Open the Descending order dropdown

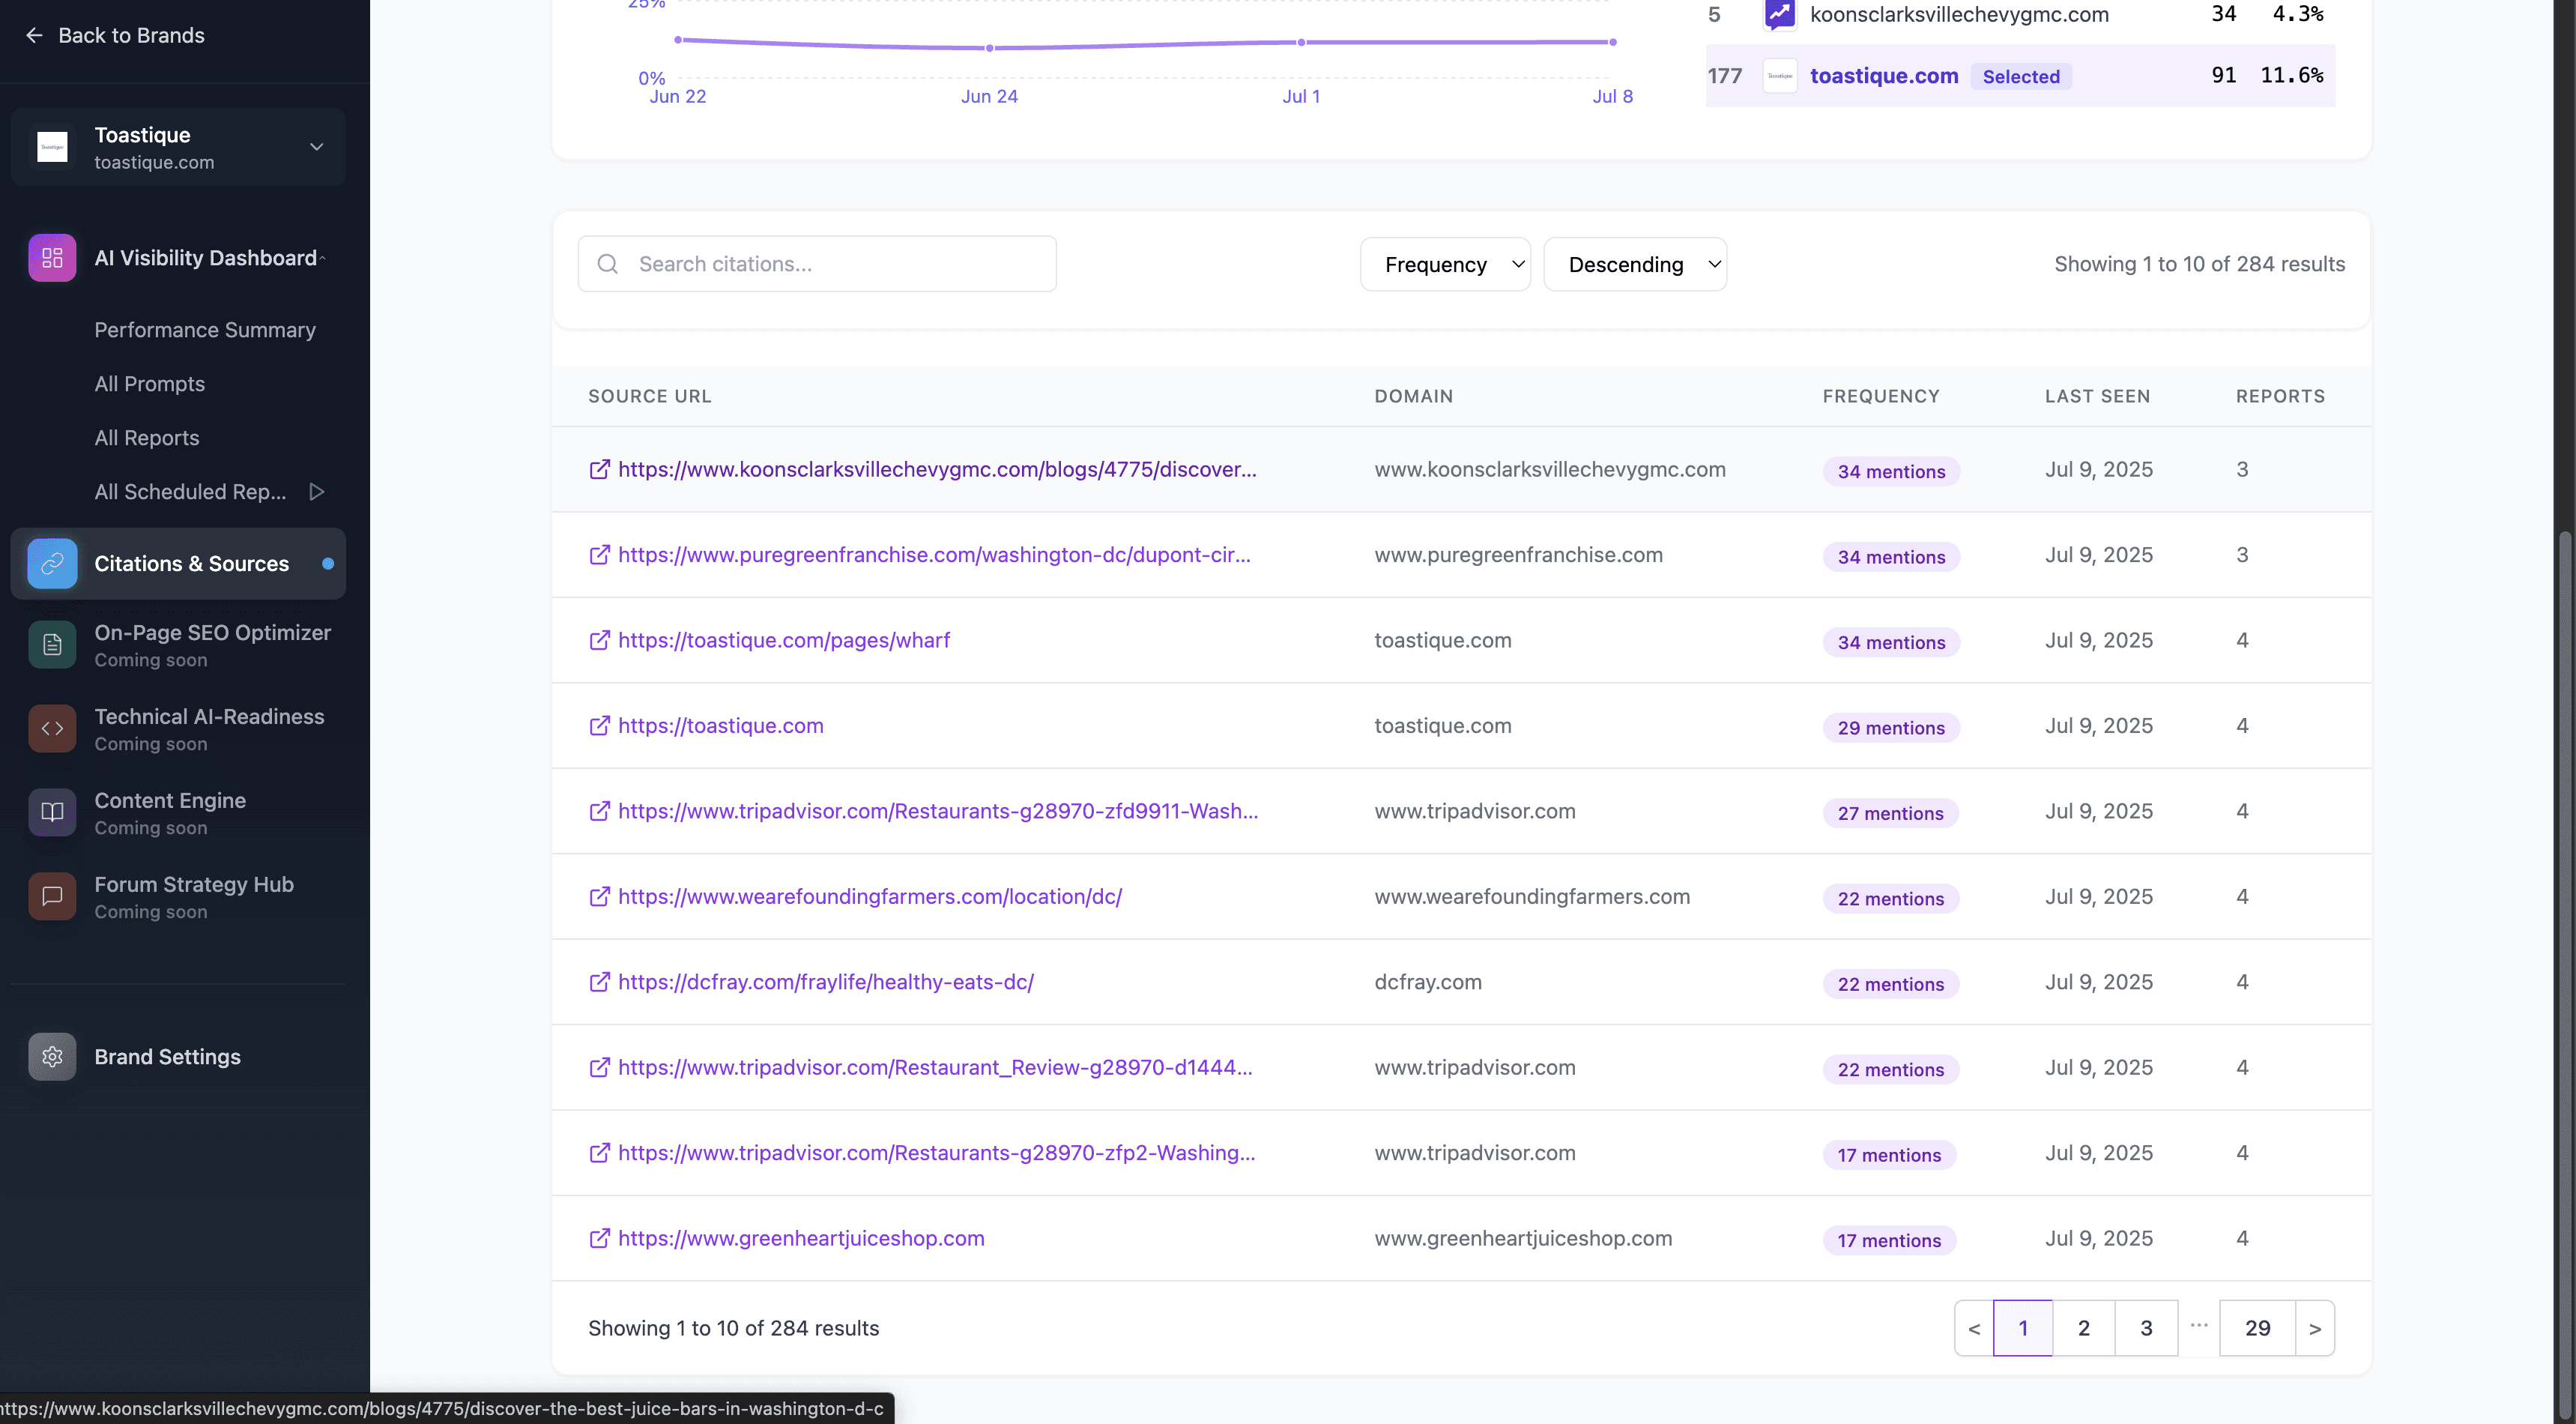point(1634,264)
